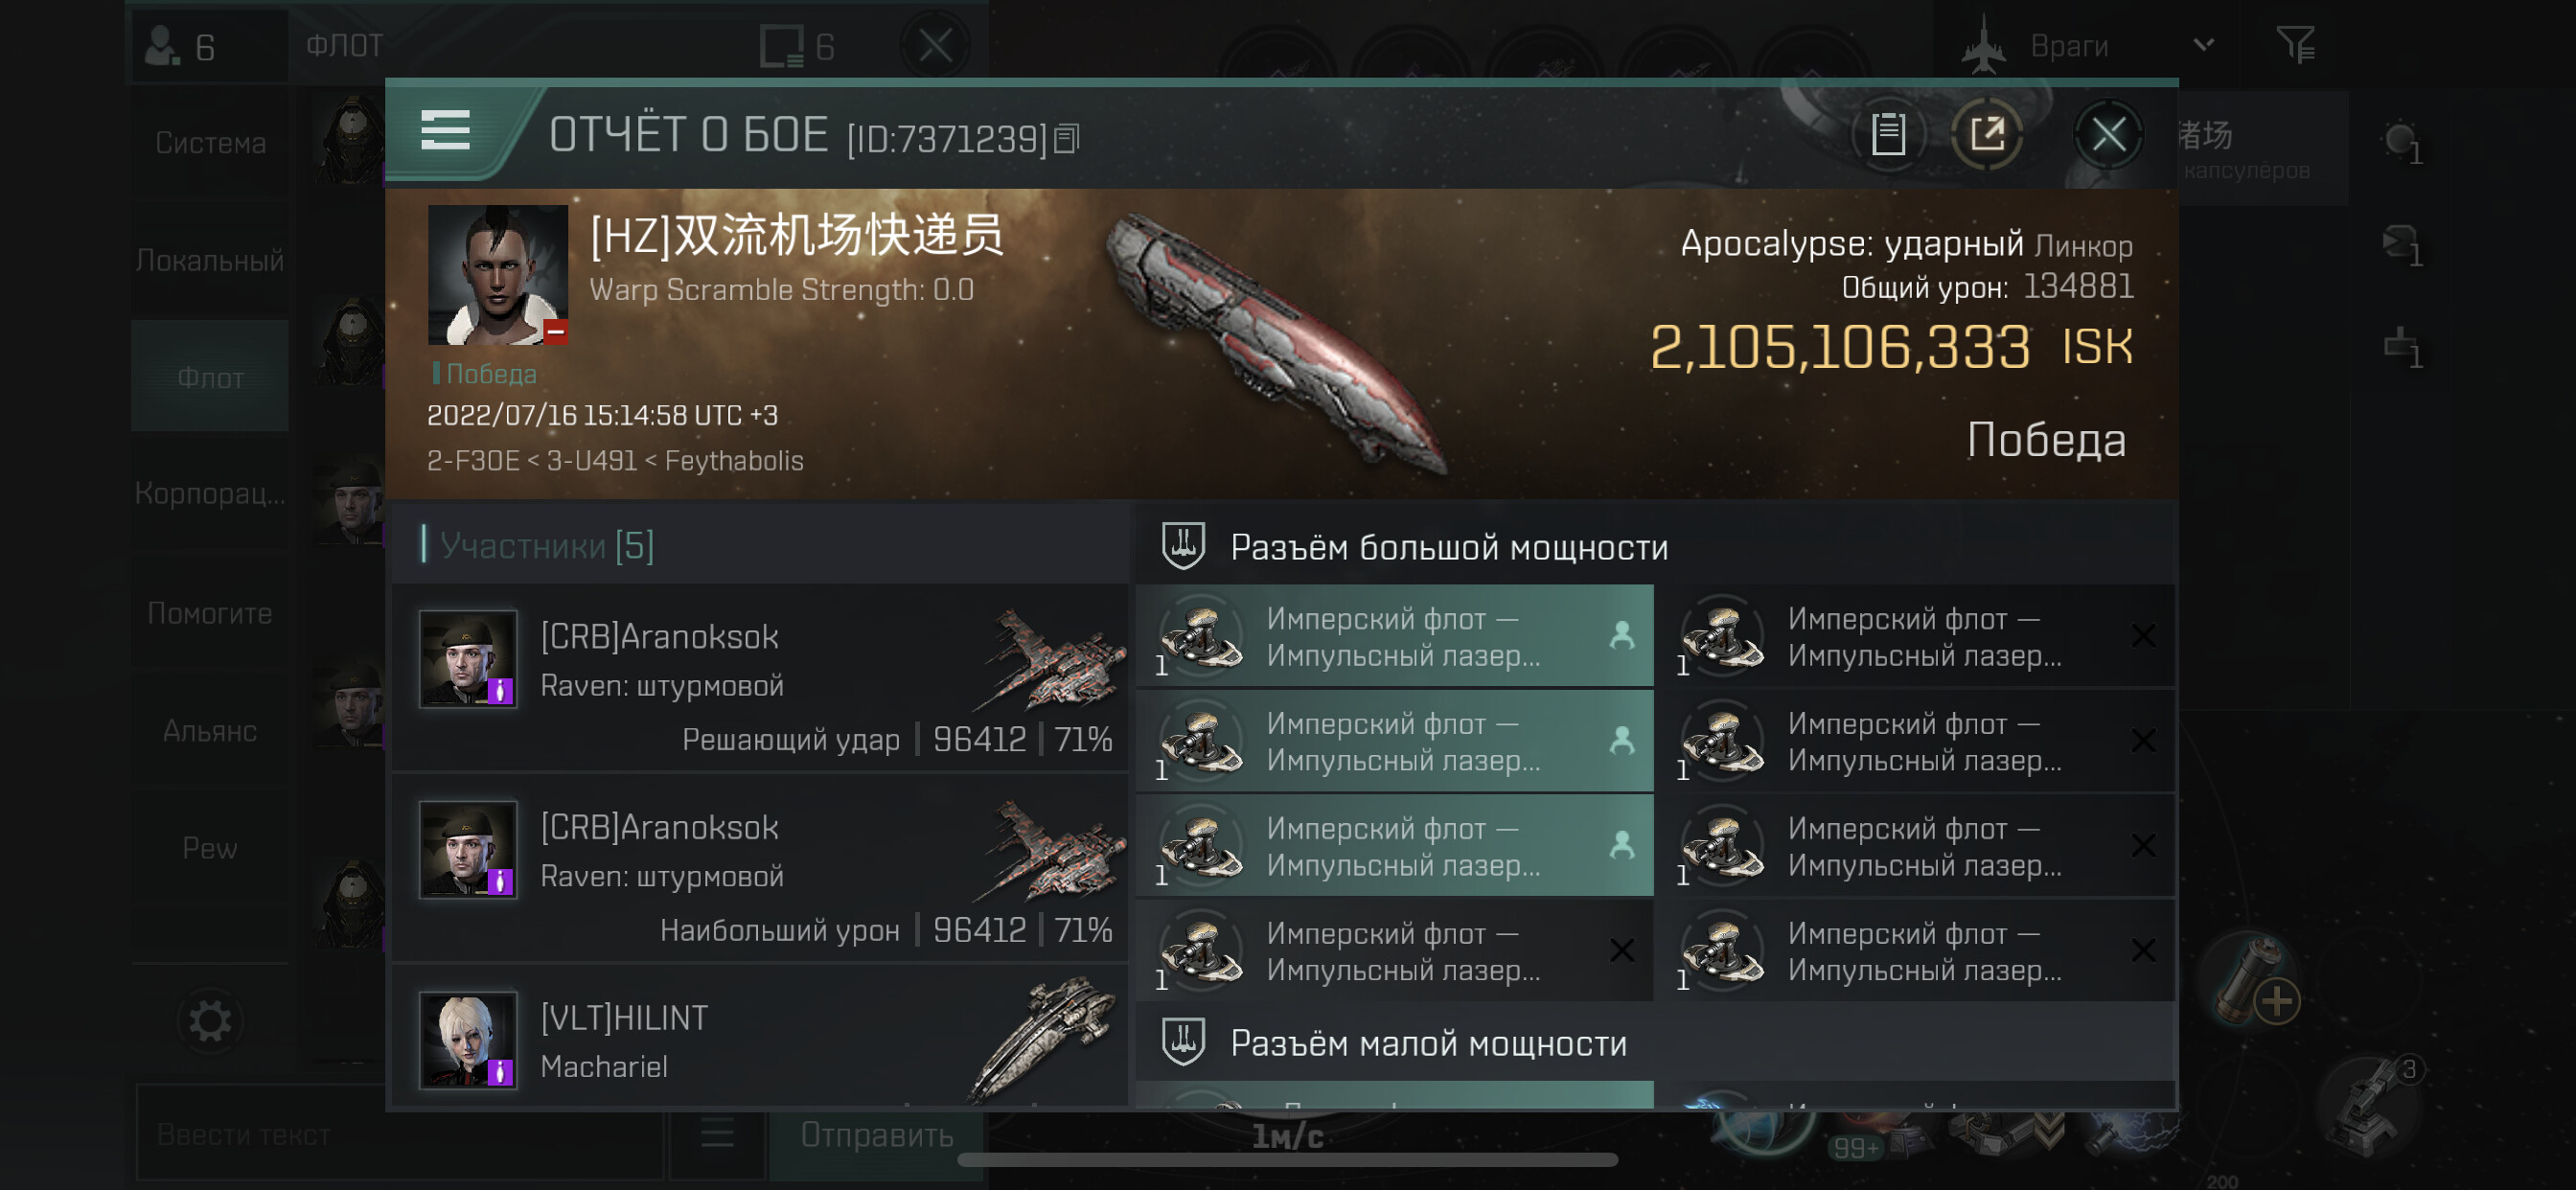Select first highlighted Имперский флот laser module
This screenshot has width=2576, height=1190.
click(1394, 636)
